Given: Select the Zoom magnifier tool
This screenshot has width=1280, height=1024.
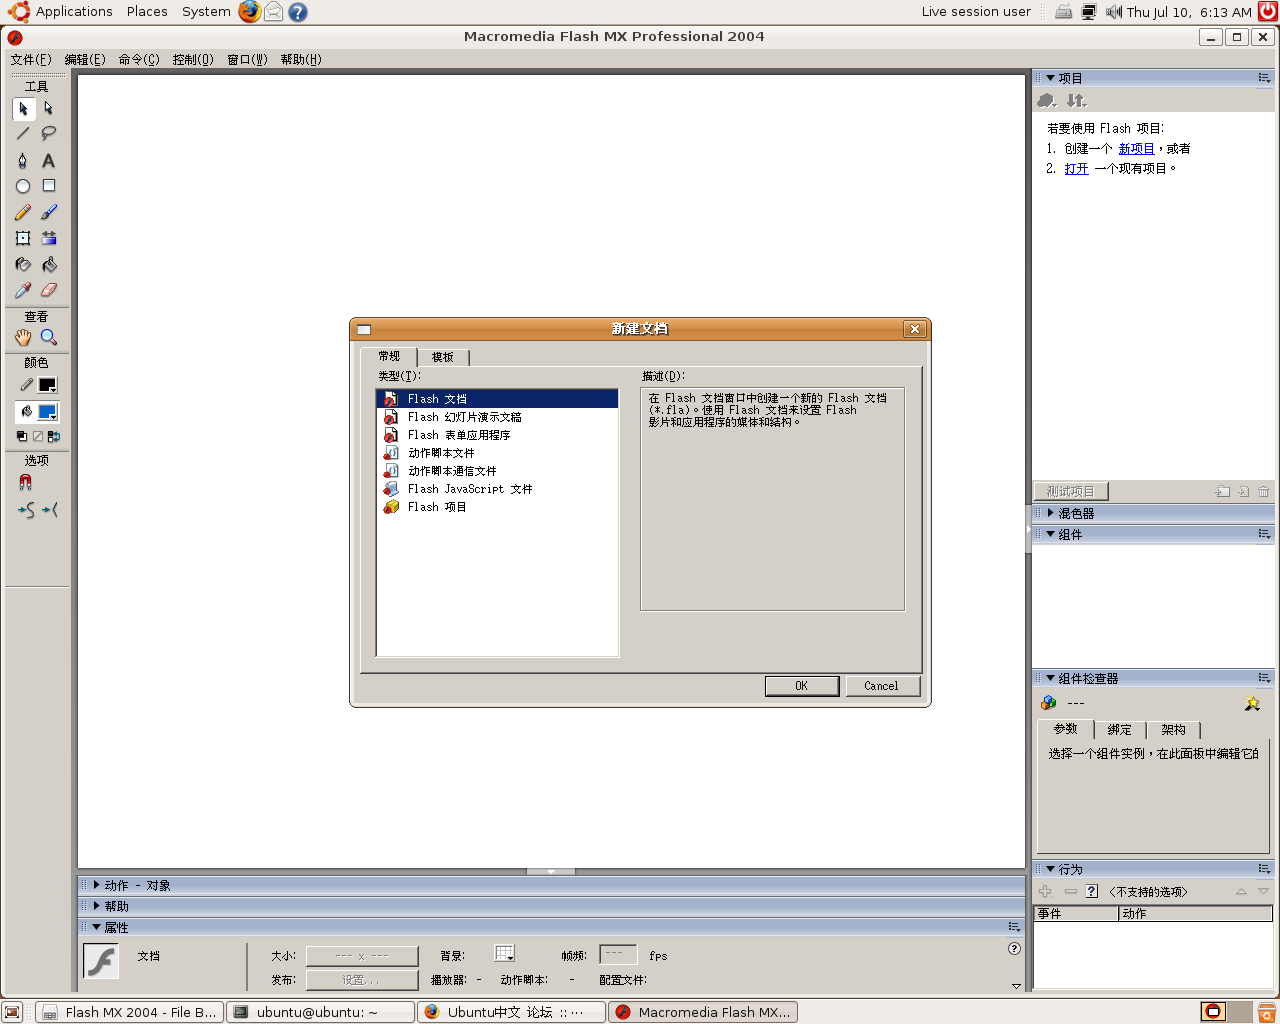Looking at the screenshot, I should [48, 338].
